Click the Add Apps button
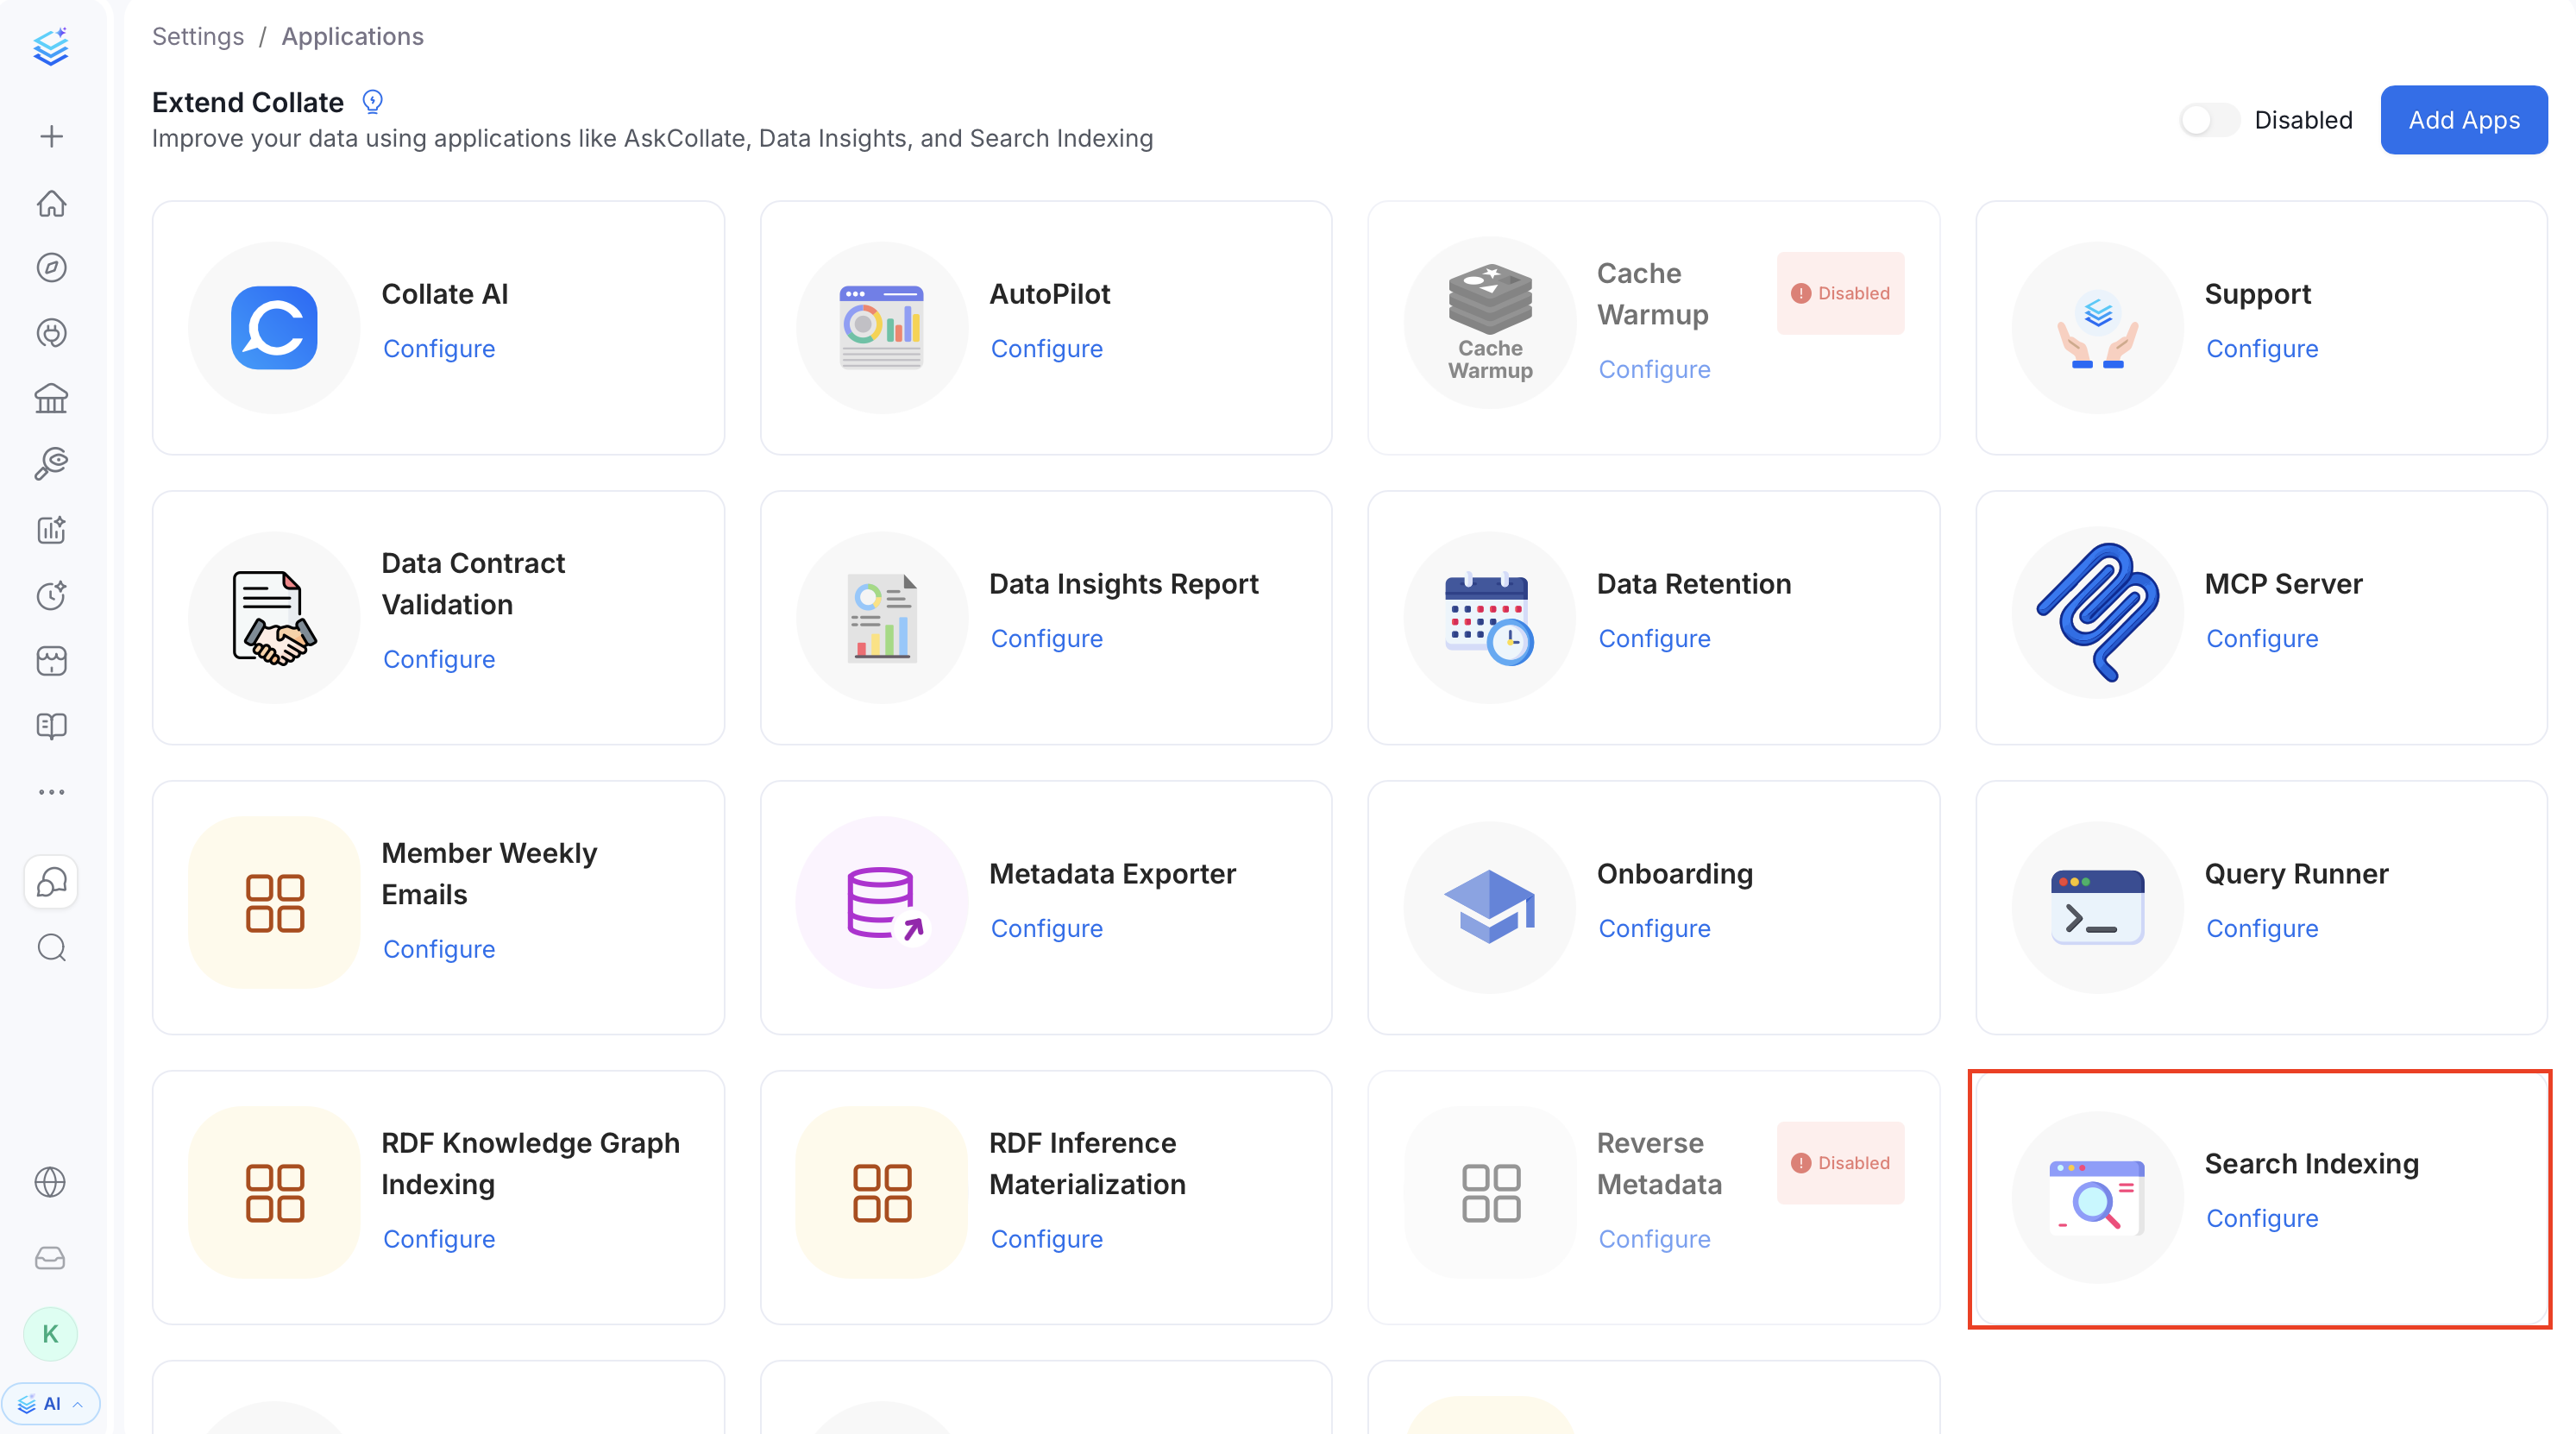The image size is (2576, 1434). pos(2463,120)
